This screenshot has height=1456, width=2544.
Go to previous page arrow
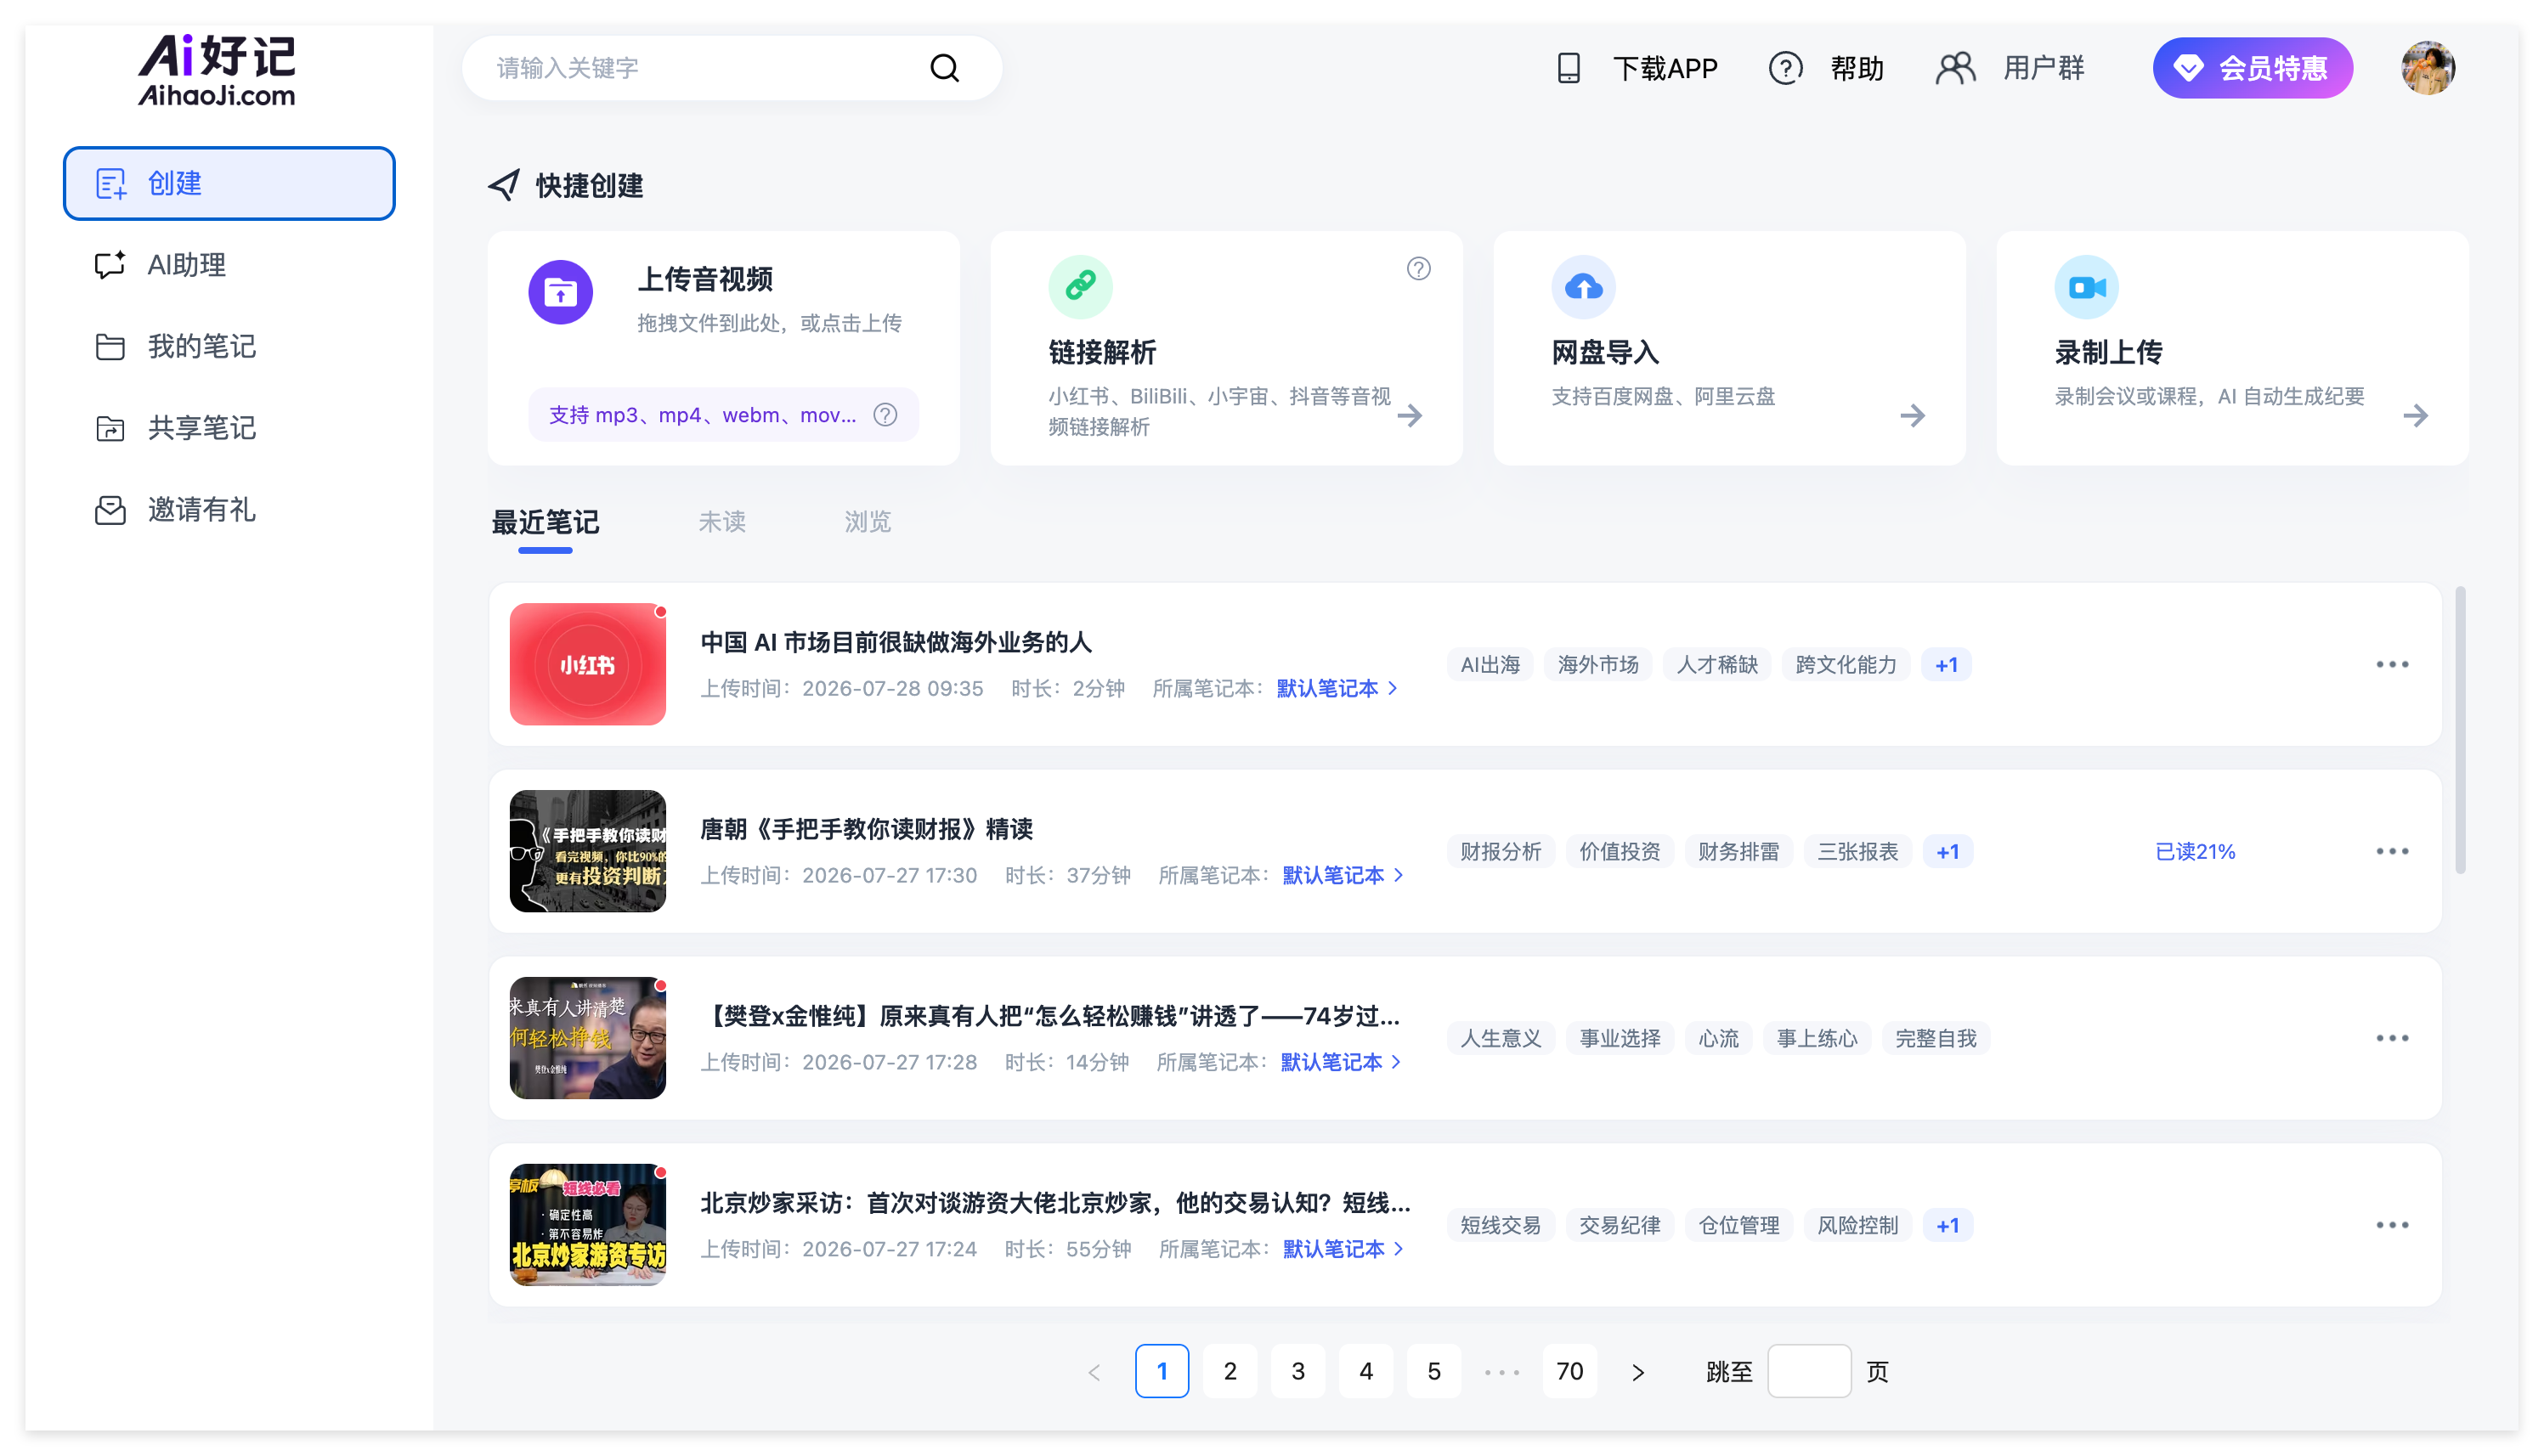click(1093, 1372)
